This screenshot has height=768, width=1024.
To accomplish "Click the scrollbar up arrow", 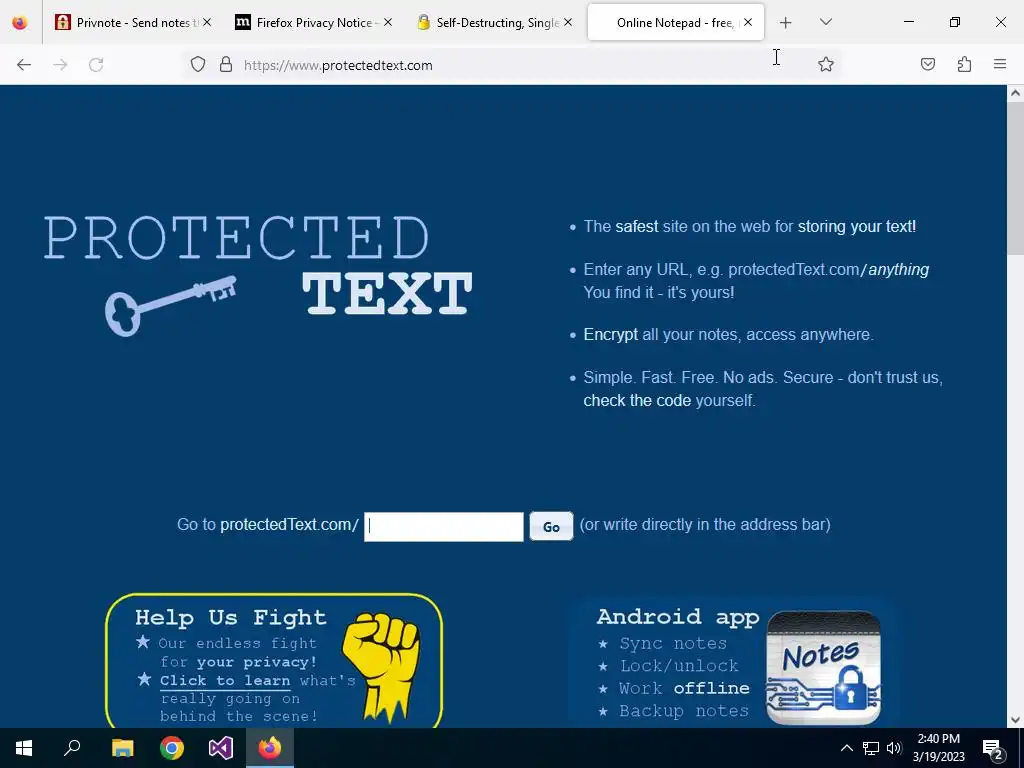I will pyautogui.click(x=1015, y=93).
